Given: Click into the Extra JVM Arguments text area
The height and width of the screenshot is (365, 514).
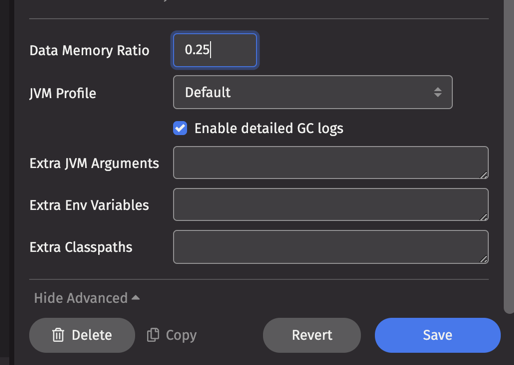Looking at the screenshot, I should tap(331, 163).
